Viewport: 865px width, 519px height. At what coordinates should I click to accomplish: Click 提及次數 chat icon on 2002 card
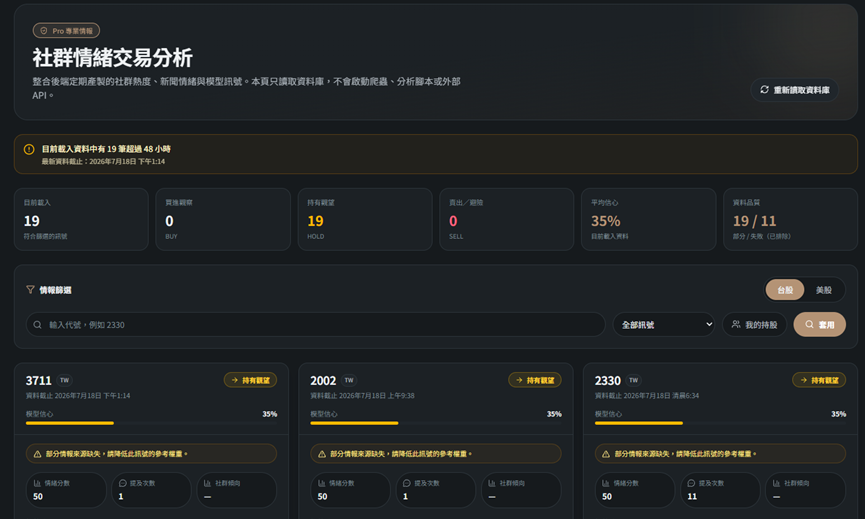407,483
